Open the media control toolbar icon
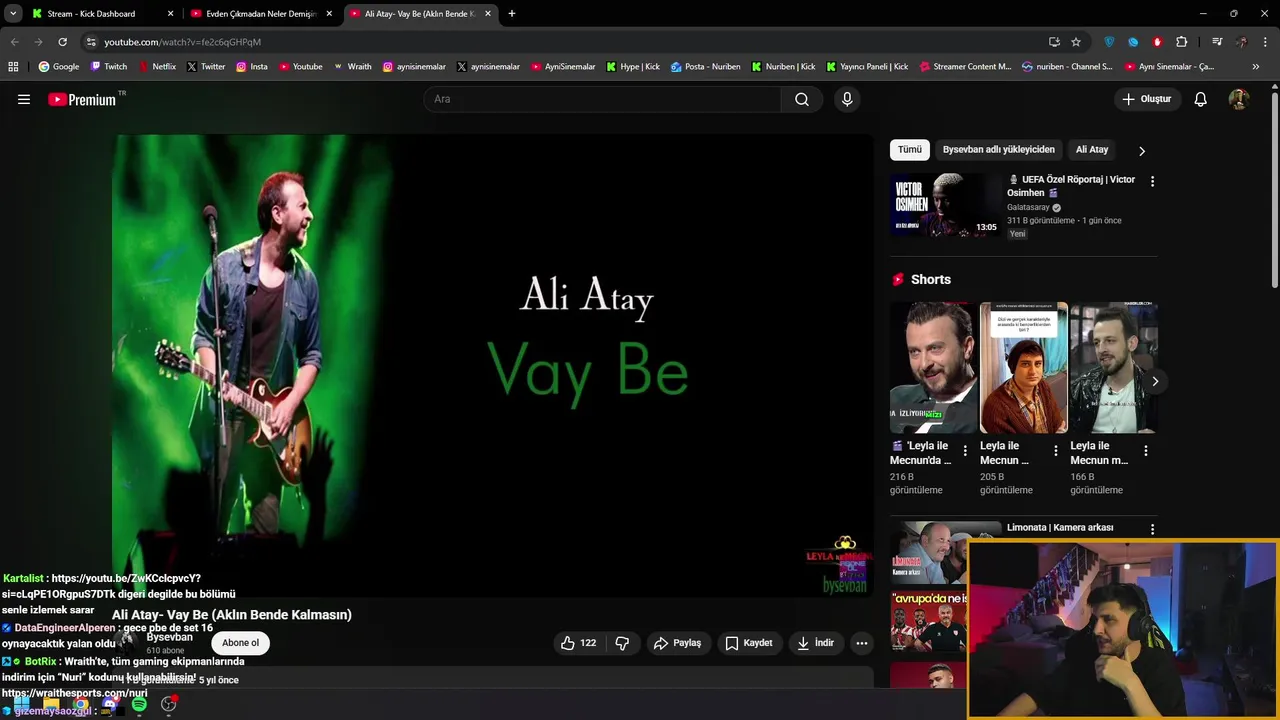The image size is (1280, 720). point(1217,42)
